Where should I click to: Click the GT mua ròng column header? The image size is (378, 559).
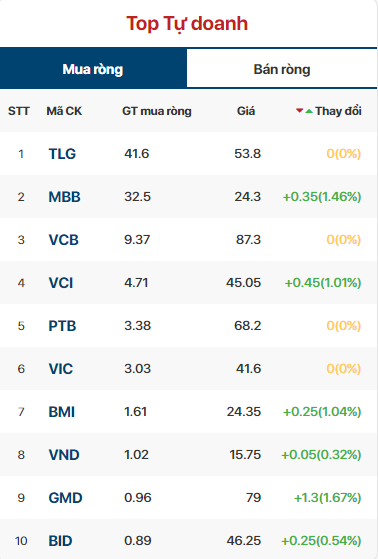pos(157,111)
